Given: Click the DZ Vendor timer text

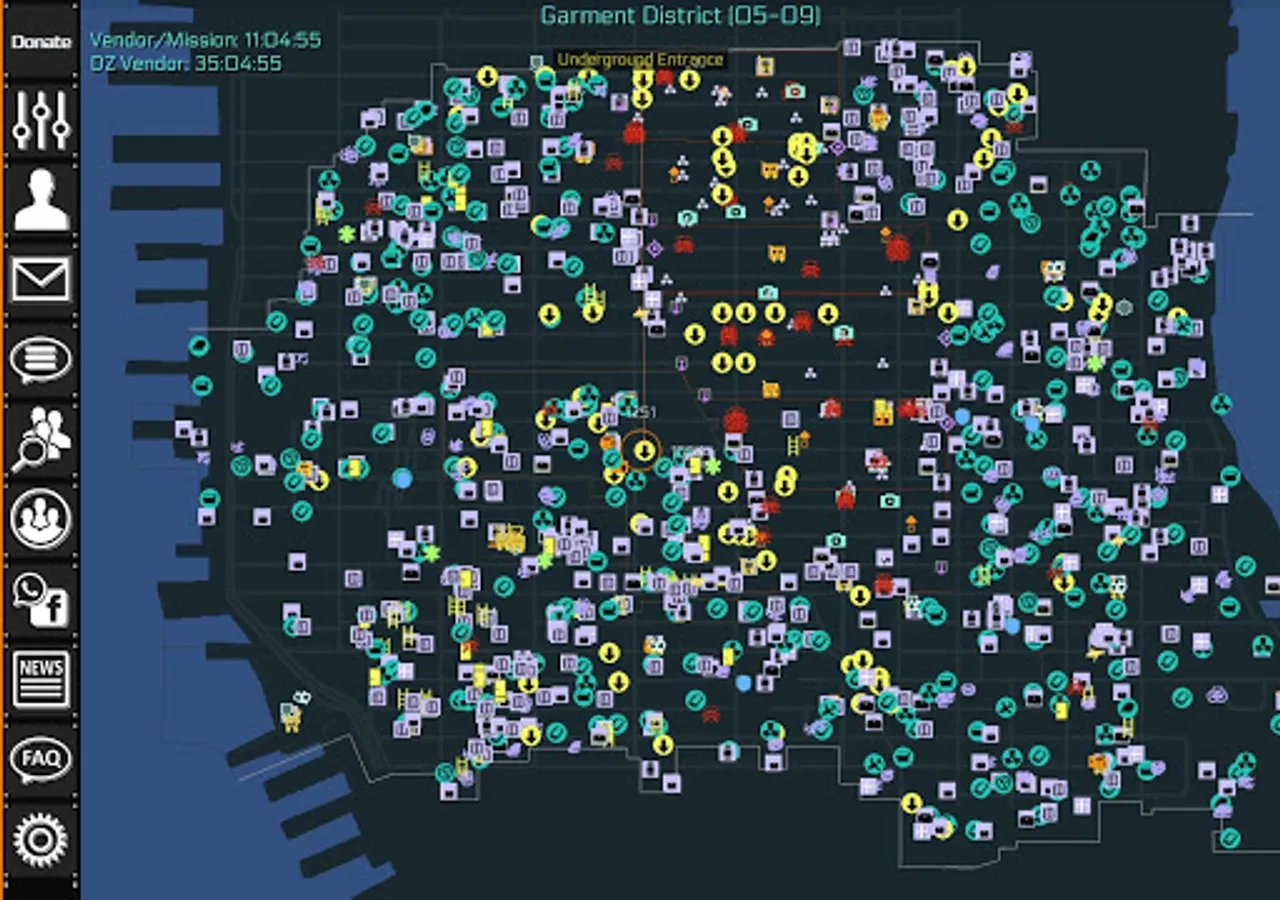Looking at the screenshot, I should pyautogui.click(x=186, y=63).
